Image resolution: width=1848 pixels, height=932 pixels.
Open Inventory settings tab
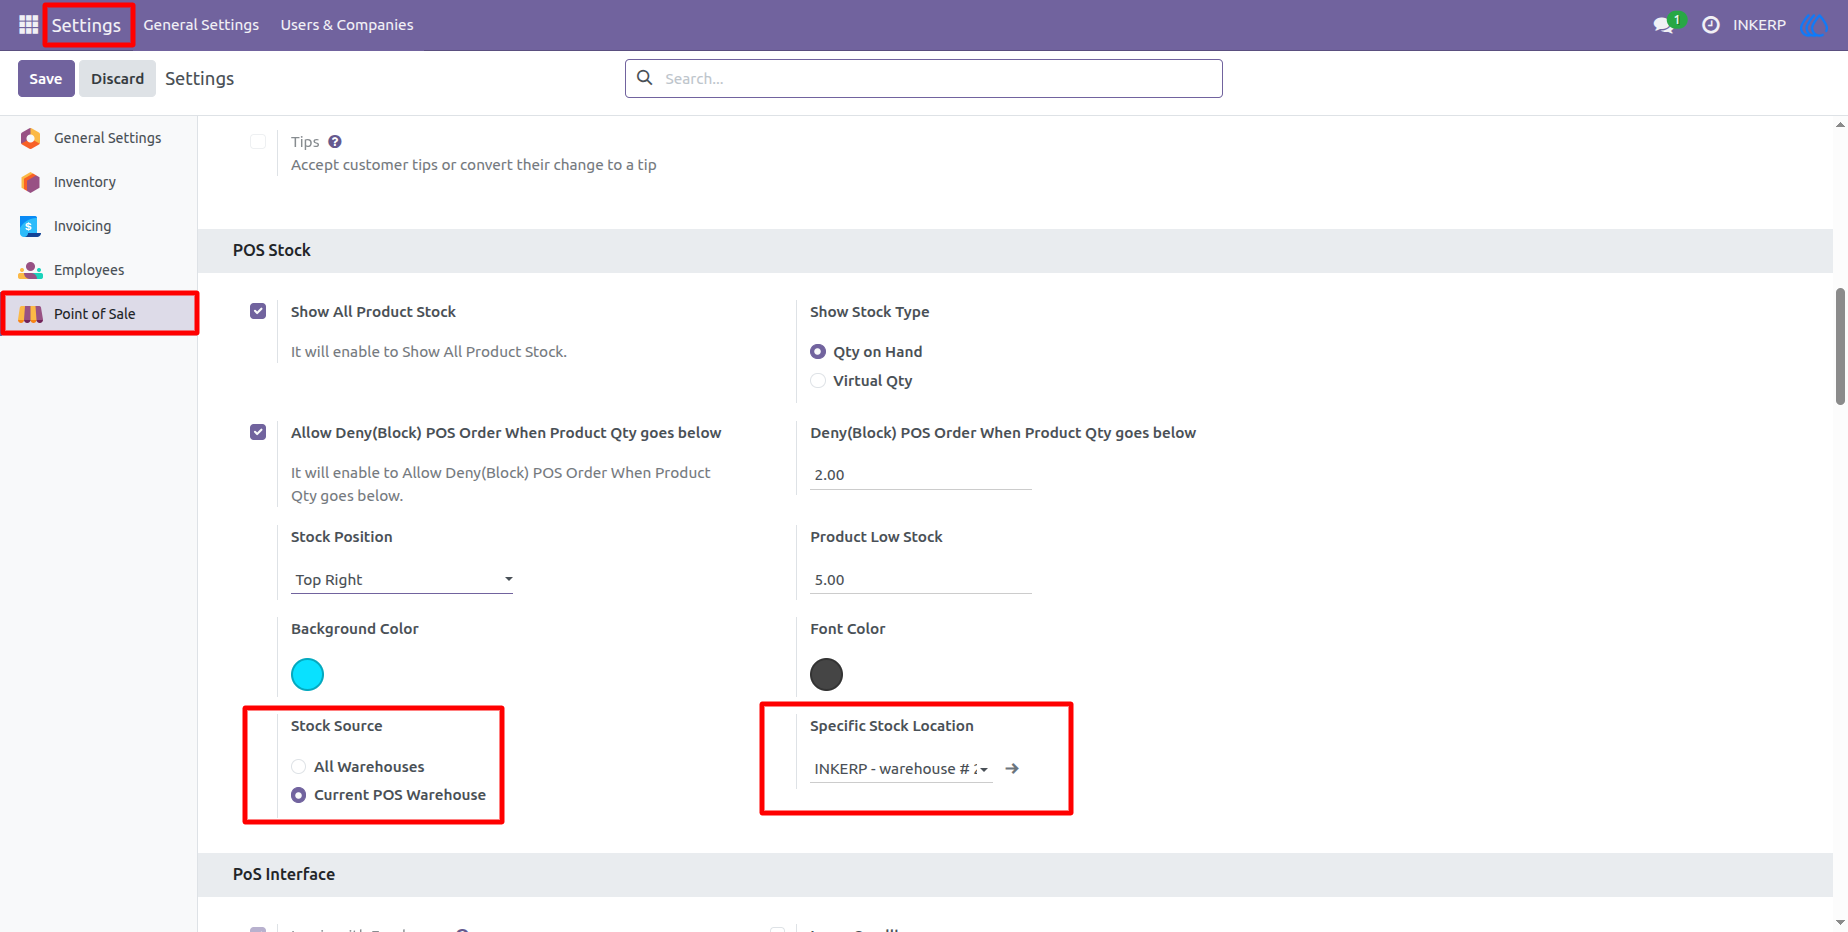click(98, 182)
